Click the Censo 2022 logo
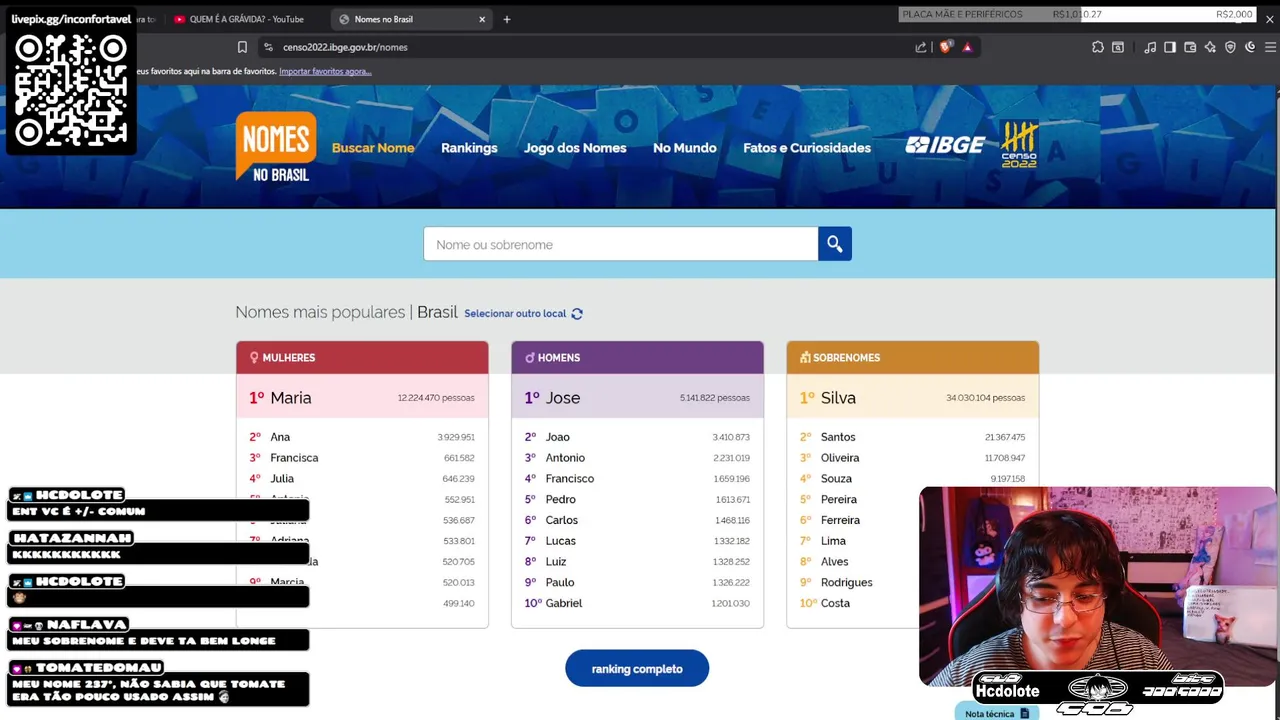Screen dimensions: 1280x720 click(1019, 145)
